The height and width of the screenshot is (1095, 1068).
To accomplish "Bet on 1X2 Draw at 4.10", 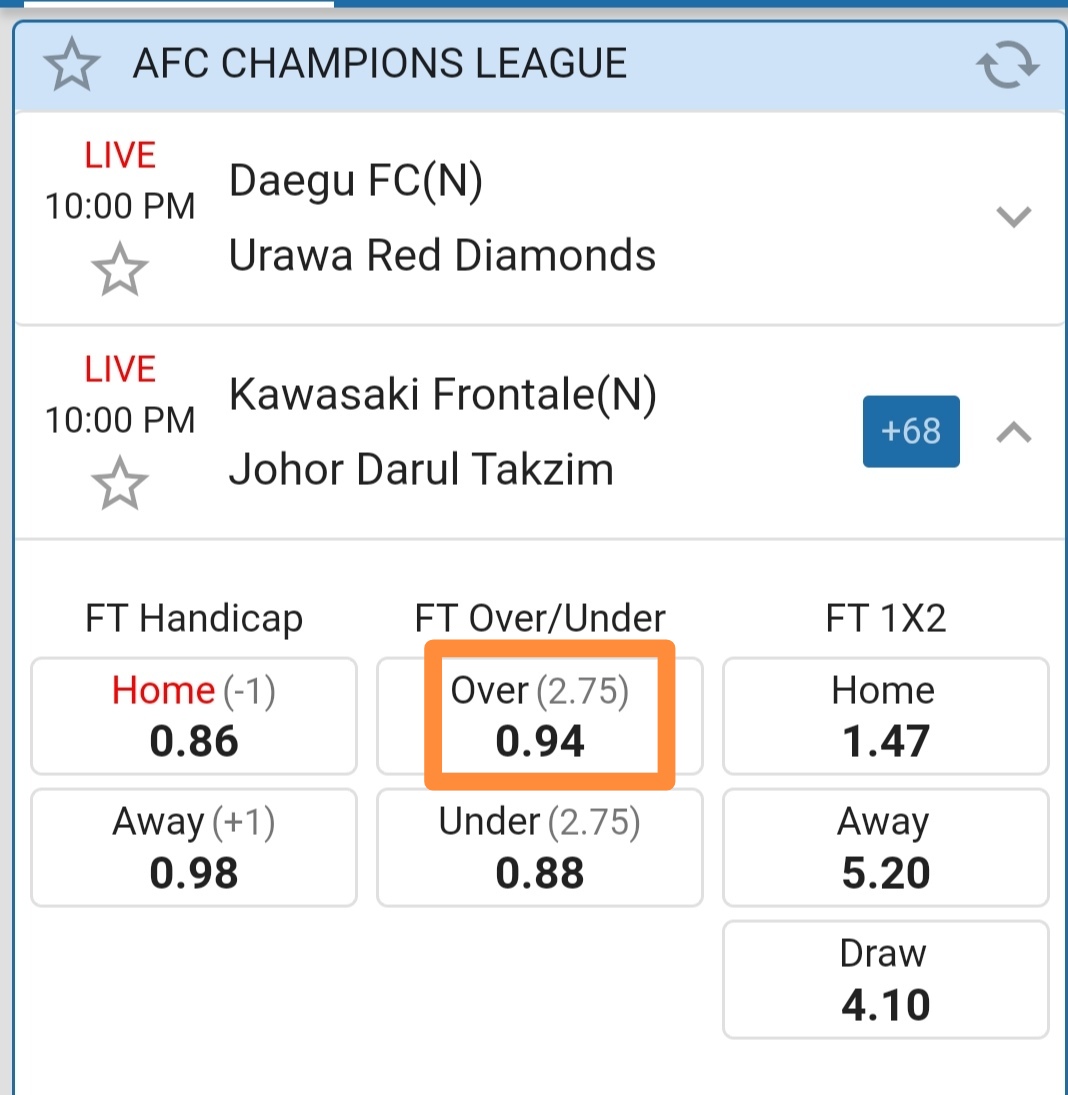I will (x=885, y=980).
